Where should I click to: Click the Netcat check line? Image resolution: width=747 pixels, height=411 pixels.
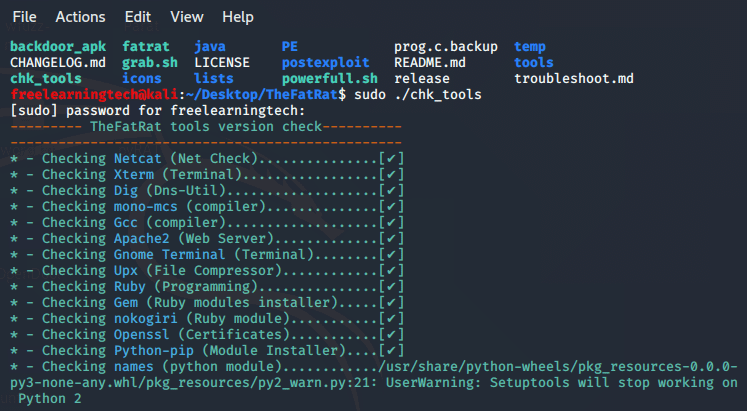207,159
